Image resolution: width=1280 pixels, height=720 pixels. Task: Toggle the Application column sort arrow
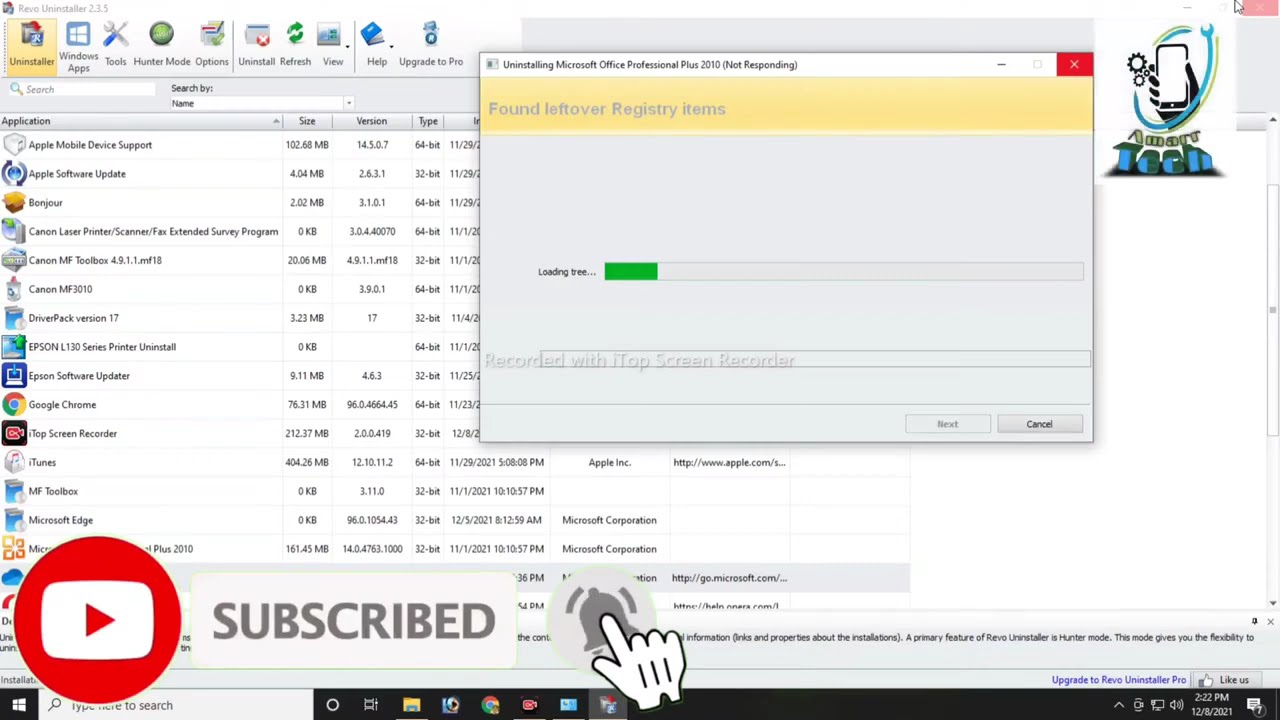[x=277, y=121]
